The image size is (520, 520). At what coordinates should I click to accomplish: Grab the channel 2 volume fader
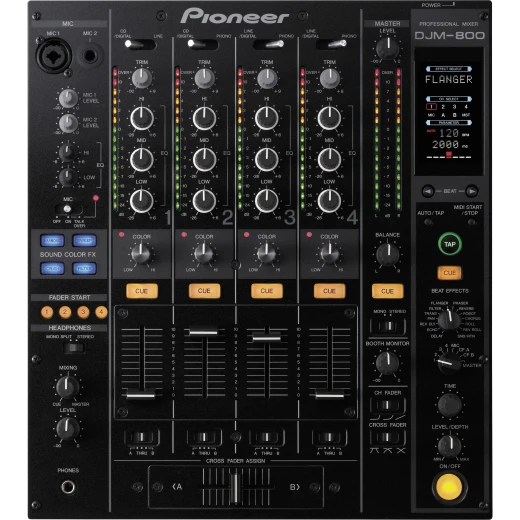pyautogui.click(x=203, y=332)
